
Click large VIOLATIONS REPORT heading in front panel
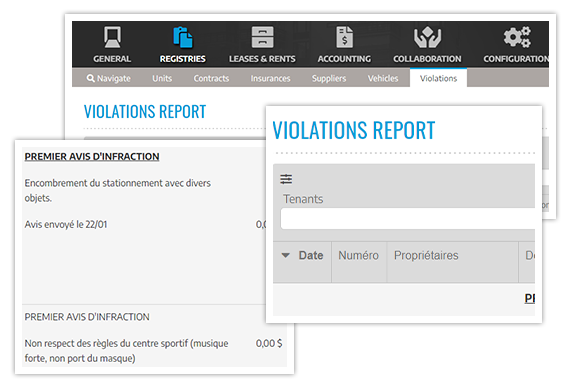(x=354, y=130)
